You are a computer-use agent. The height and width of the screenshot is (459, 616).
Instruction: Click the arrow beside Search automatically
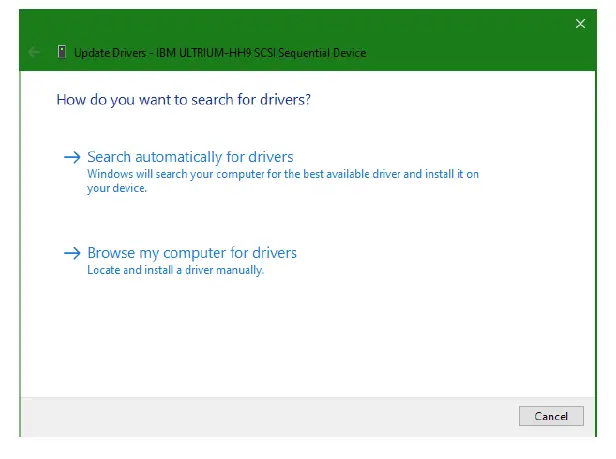click(72, 157)
